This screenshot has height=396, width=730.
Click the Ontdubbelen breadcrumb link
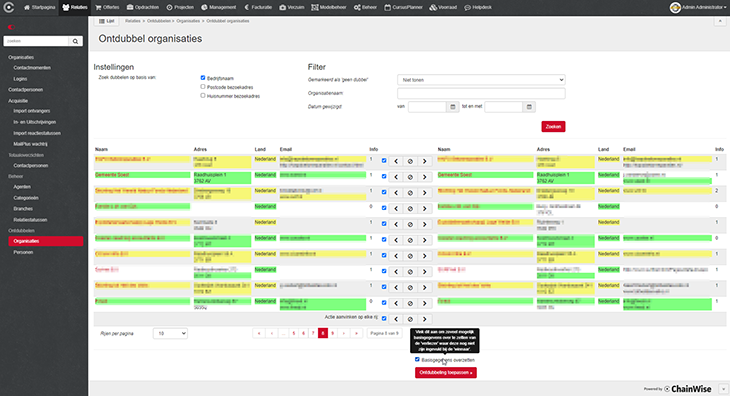pyautogui.click(x=159, y=21)
